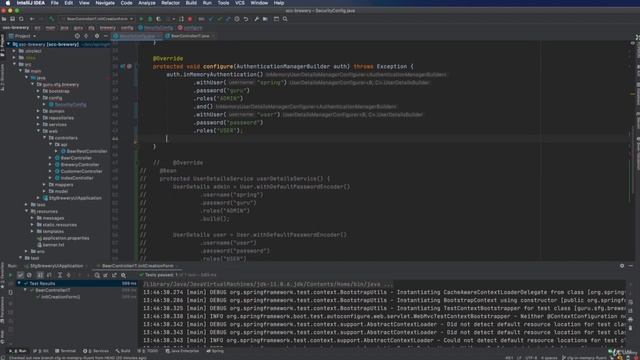Screen dimensions: 640x360
Task: Click the override gutter icon beside configure method
Action: (x=123, y=67)
